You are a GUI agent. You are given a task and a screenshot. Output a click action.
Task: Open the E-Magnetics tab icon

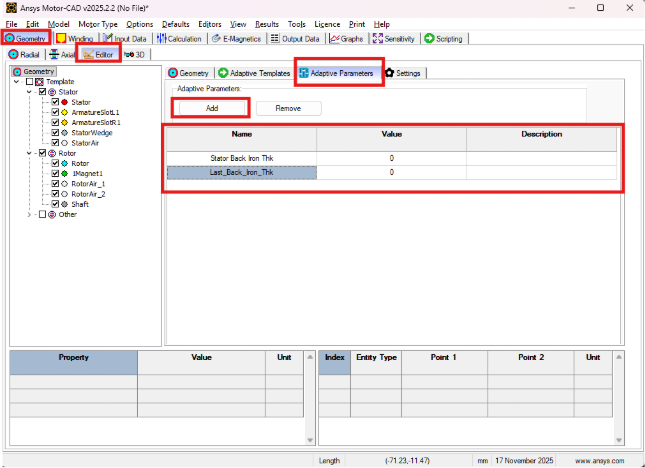216,38
